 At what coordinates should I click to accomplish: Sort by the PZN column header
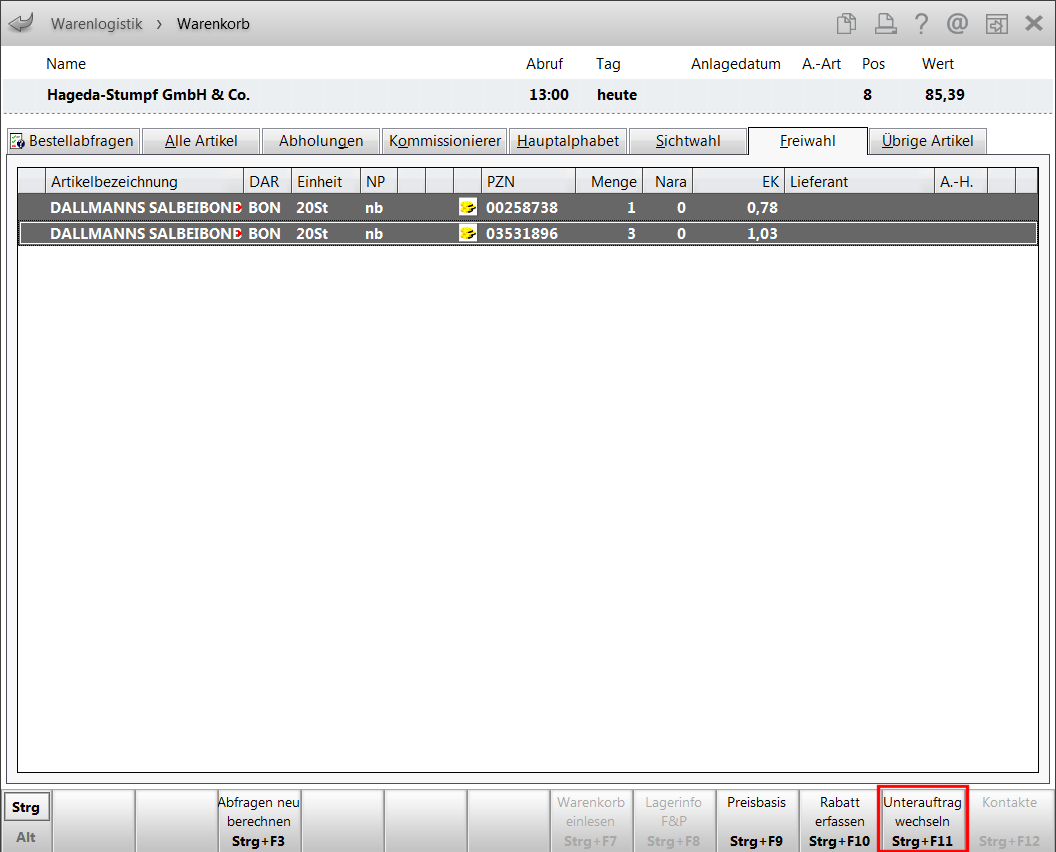pos(528,181)
